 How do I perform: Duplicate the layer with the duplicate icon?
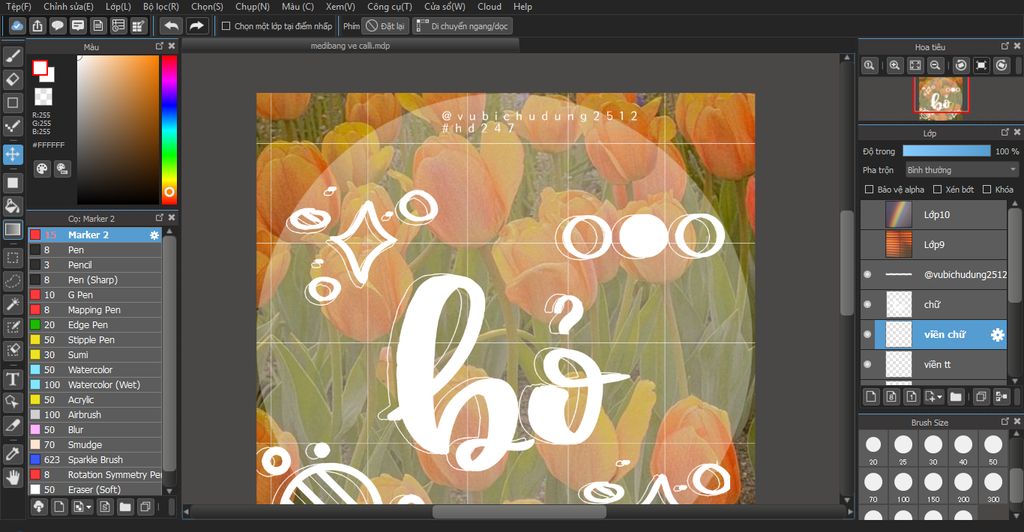[x=980, y=396]
